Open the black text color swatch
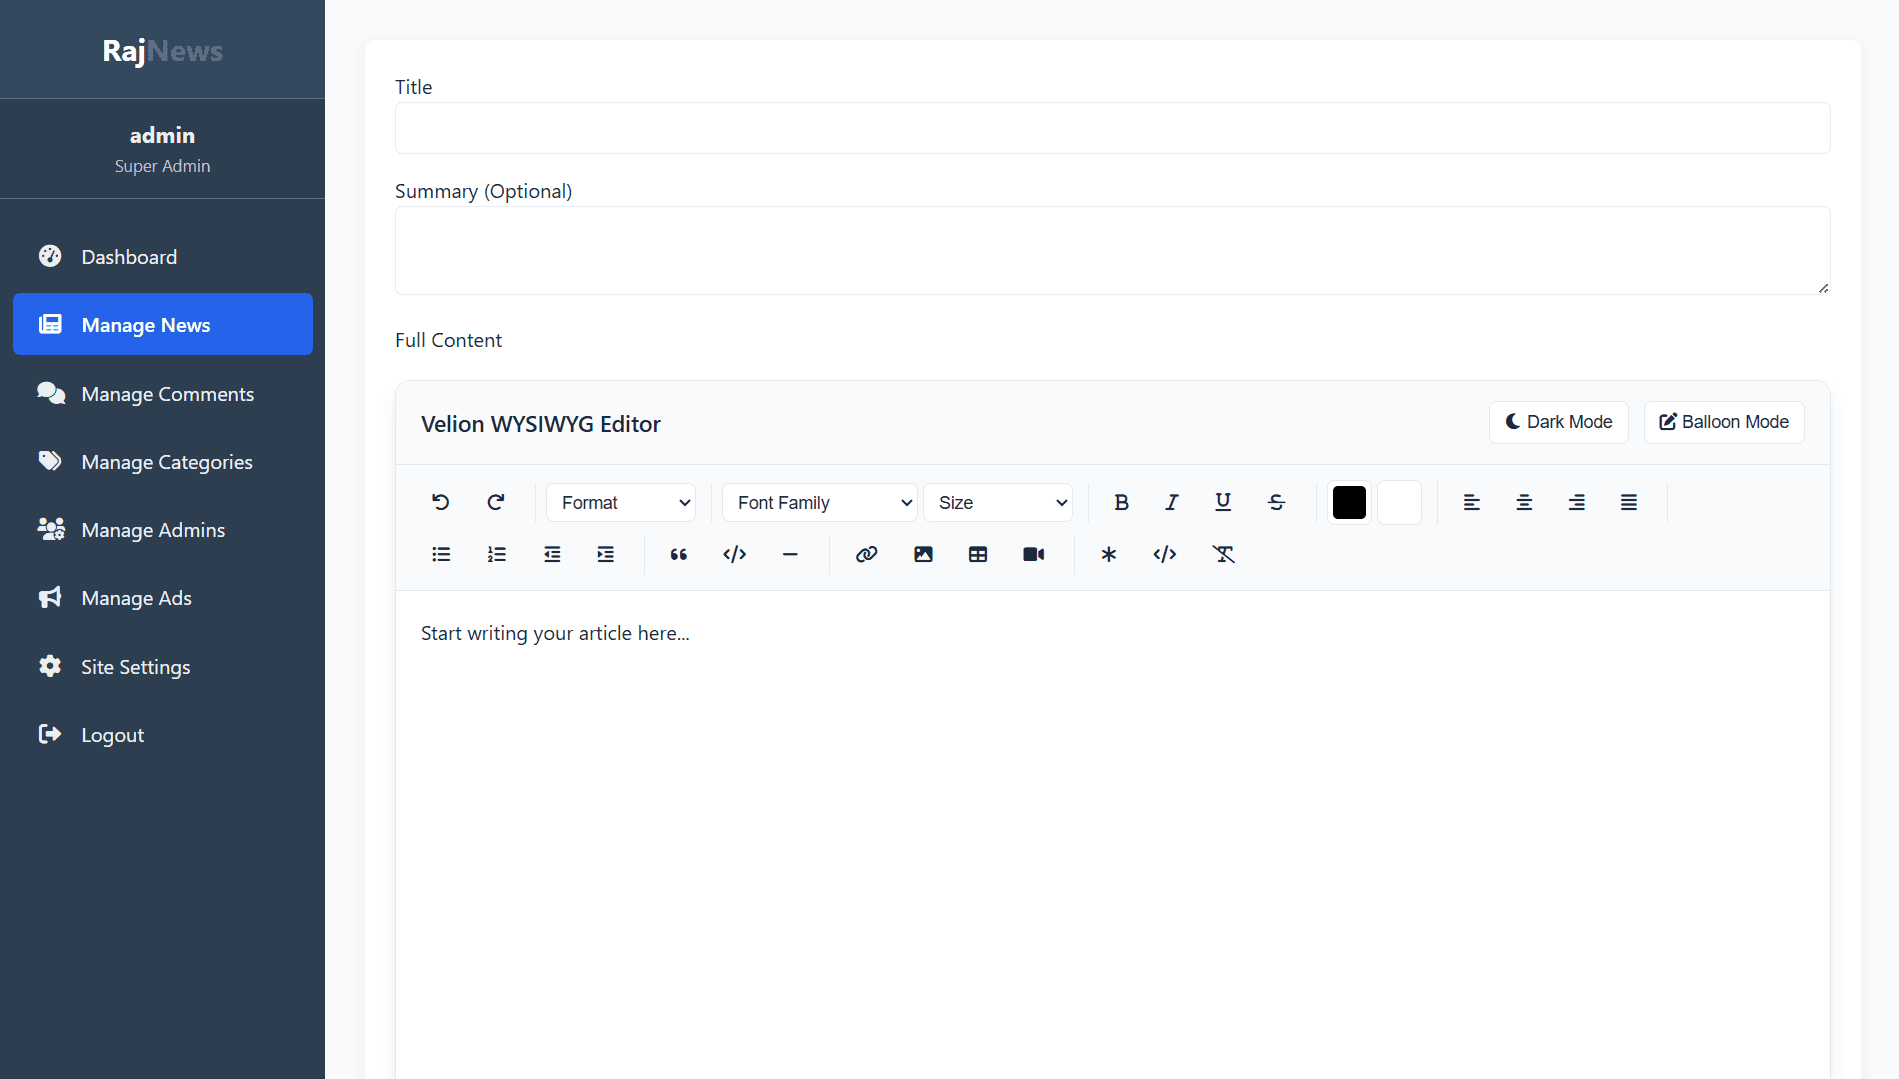Screen dimensions: 1899x1079 coord(1349,502)
